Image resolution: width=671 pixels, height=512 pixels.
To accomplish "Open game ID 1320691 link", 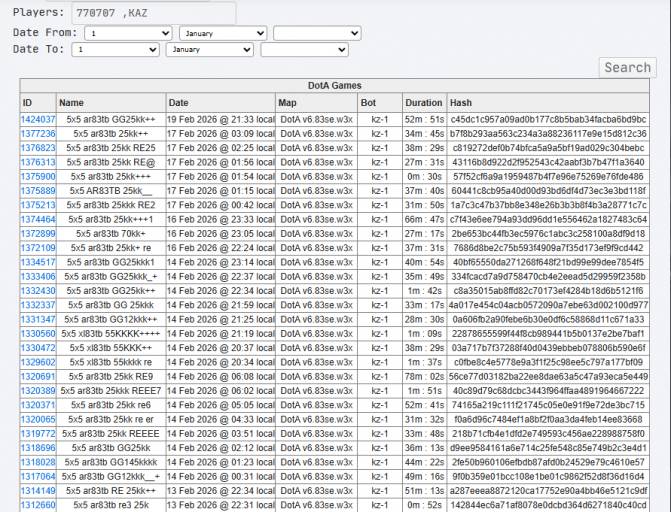I will [38, 376].
